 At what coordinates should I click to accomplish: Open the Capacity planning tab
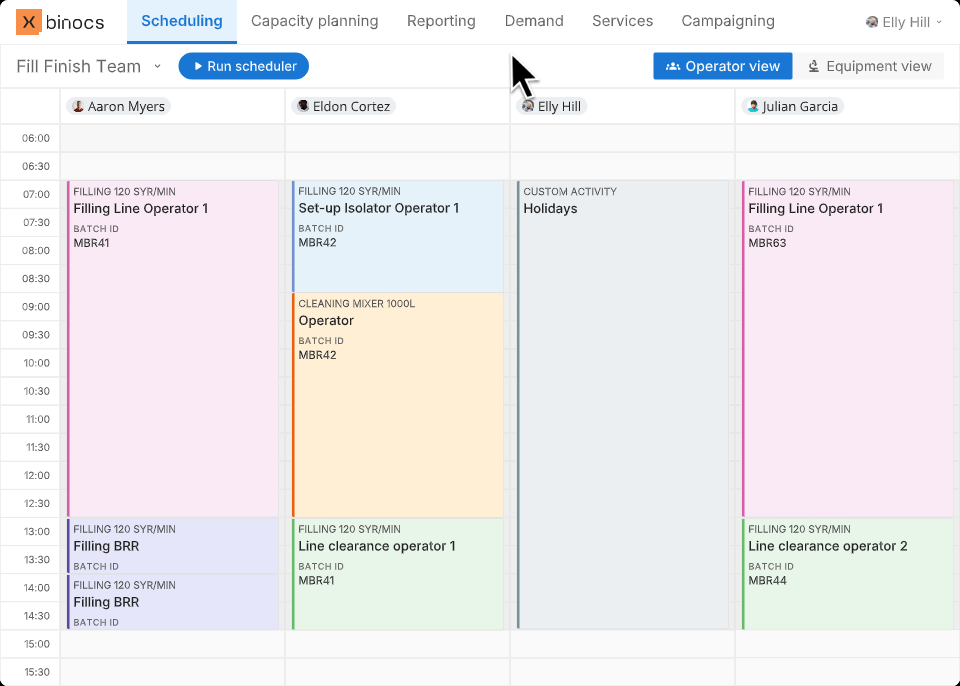coord(314,21)
